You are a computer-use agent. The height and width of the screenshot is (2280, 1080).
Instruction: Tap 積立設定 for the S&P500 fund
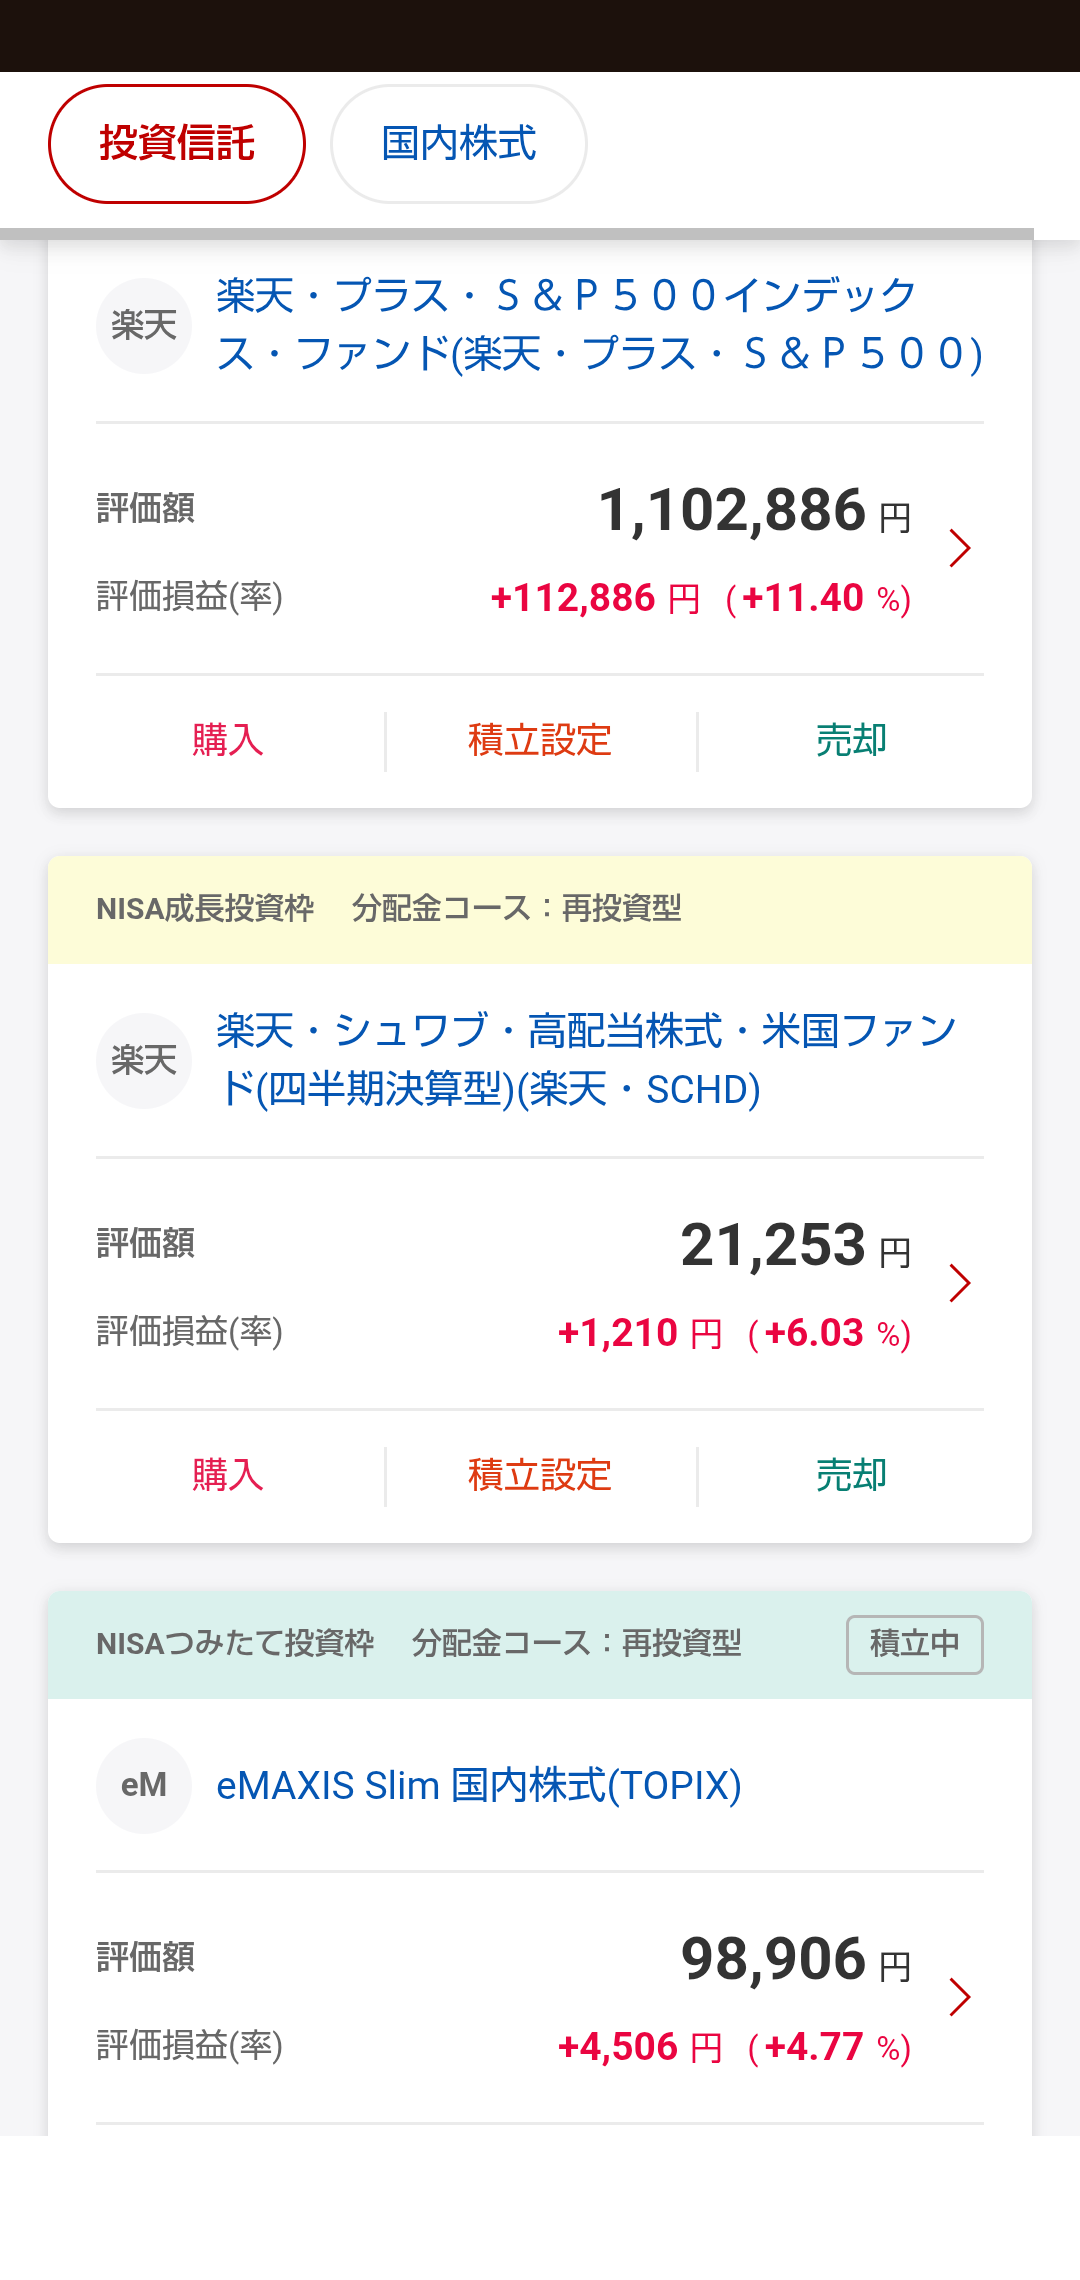pos(540,741)
